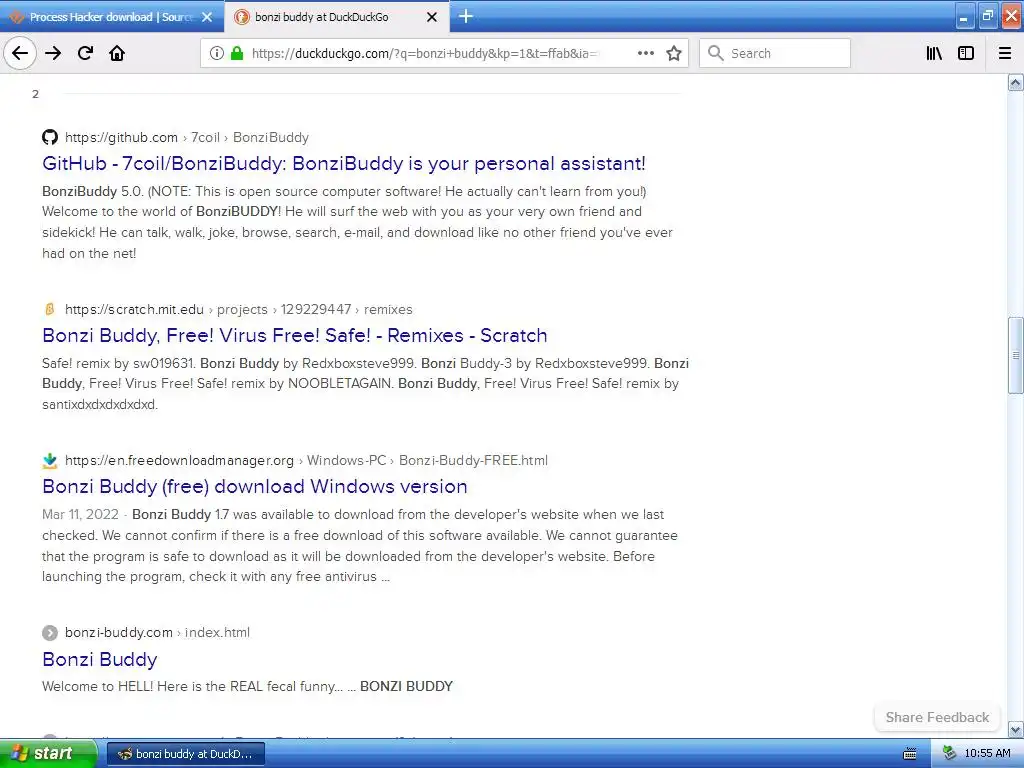
Task: Click the vertical scrollbar thumb
Action: 1016,355
